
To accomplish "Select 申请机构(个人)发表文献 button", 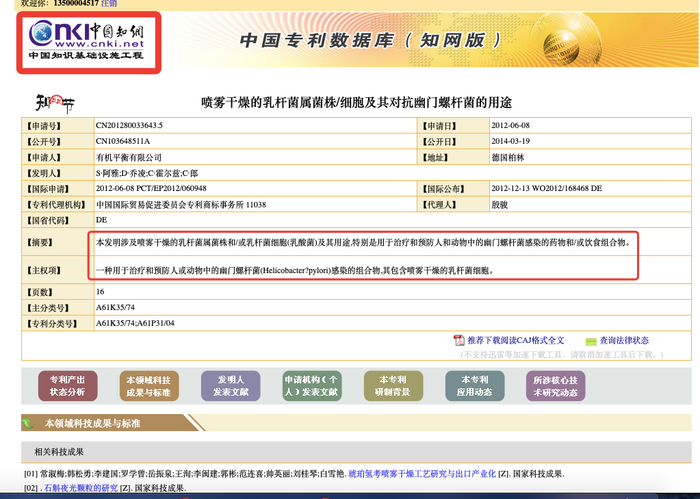I will pyautogui.click(x=312, y=386).
